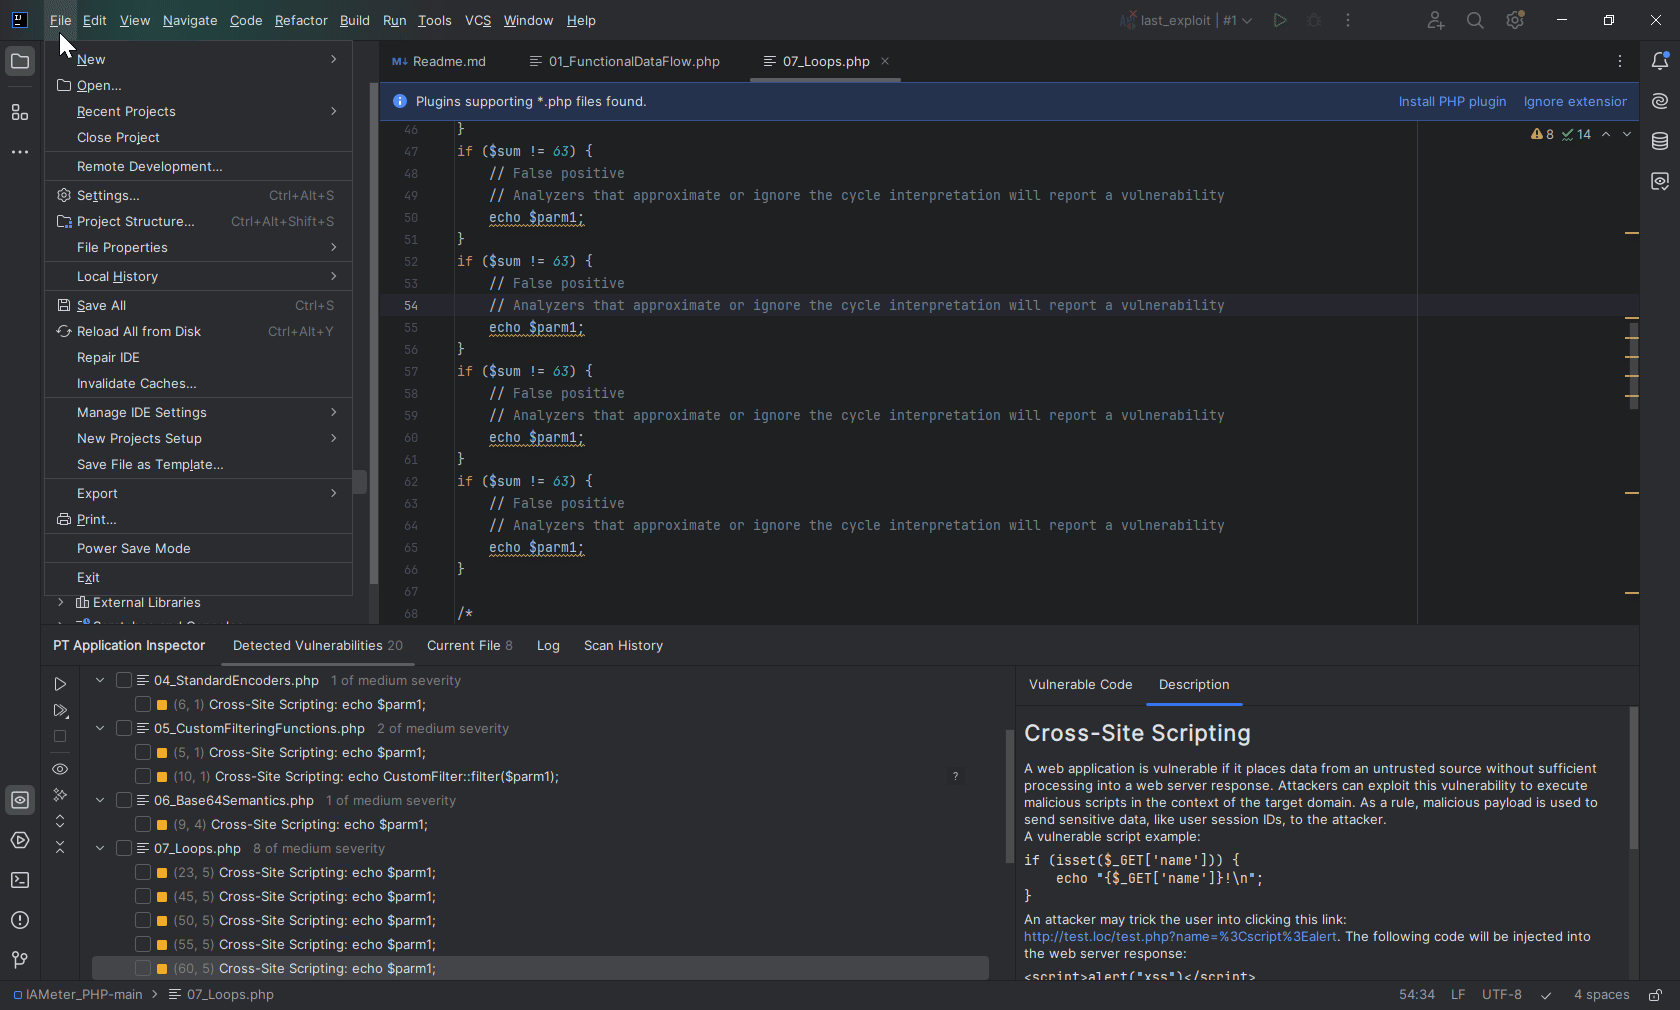Screen dimensions: 1680x1010
Task: Click Install PHP plugin link
Action: [1452, 101]
